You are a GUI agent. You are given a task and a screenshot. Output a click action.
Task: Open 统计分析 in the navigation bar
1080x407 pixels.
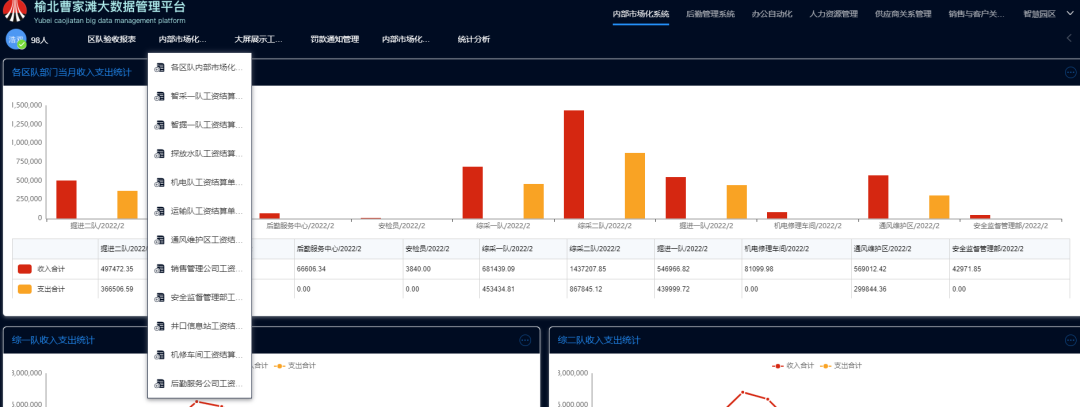tap(473, 40)
